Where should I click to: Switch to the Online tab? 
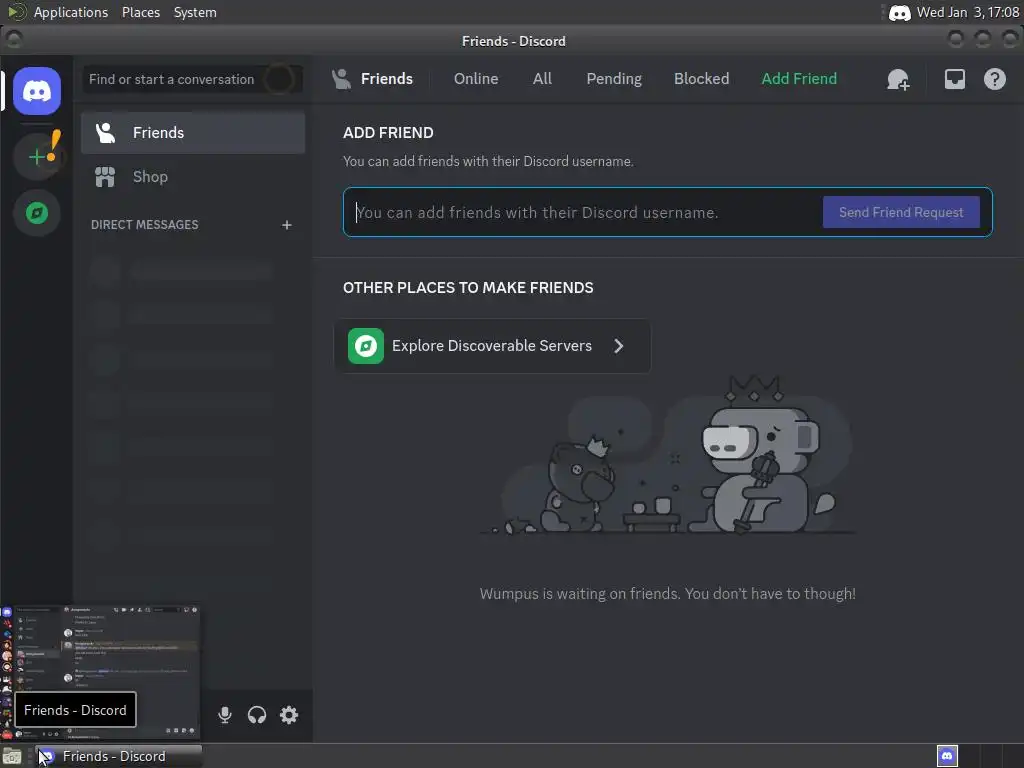(476, 79)
